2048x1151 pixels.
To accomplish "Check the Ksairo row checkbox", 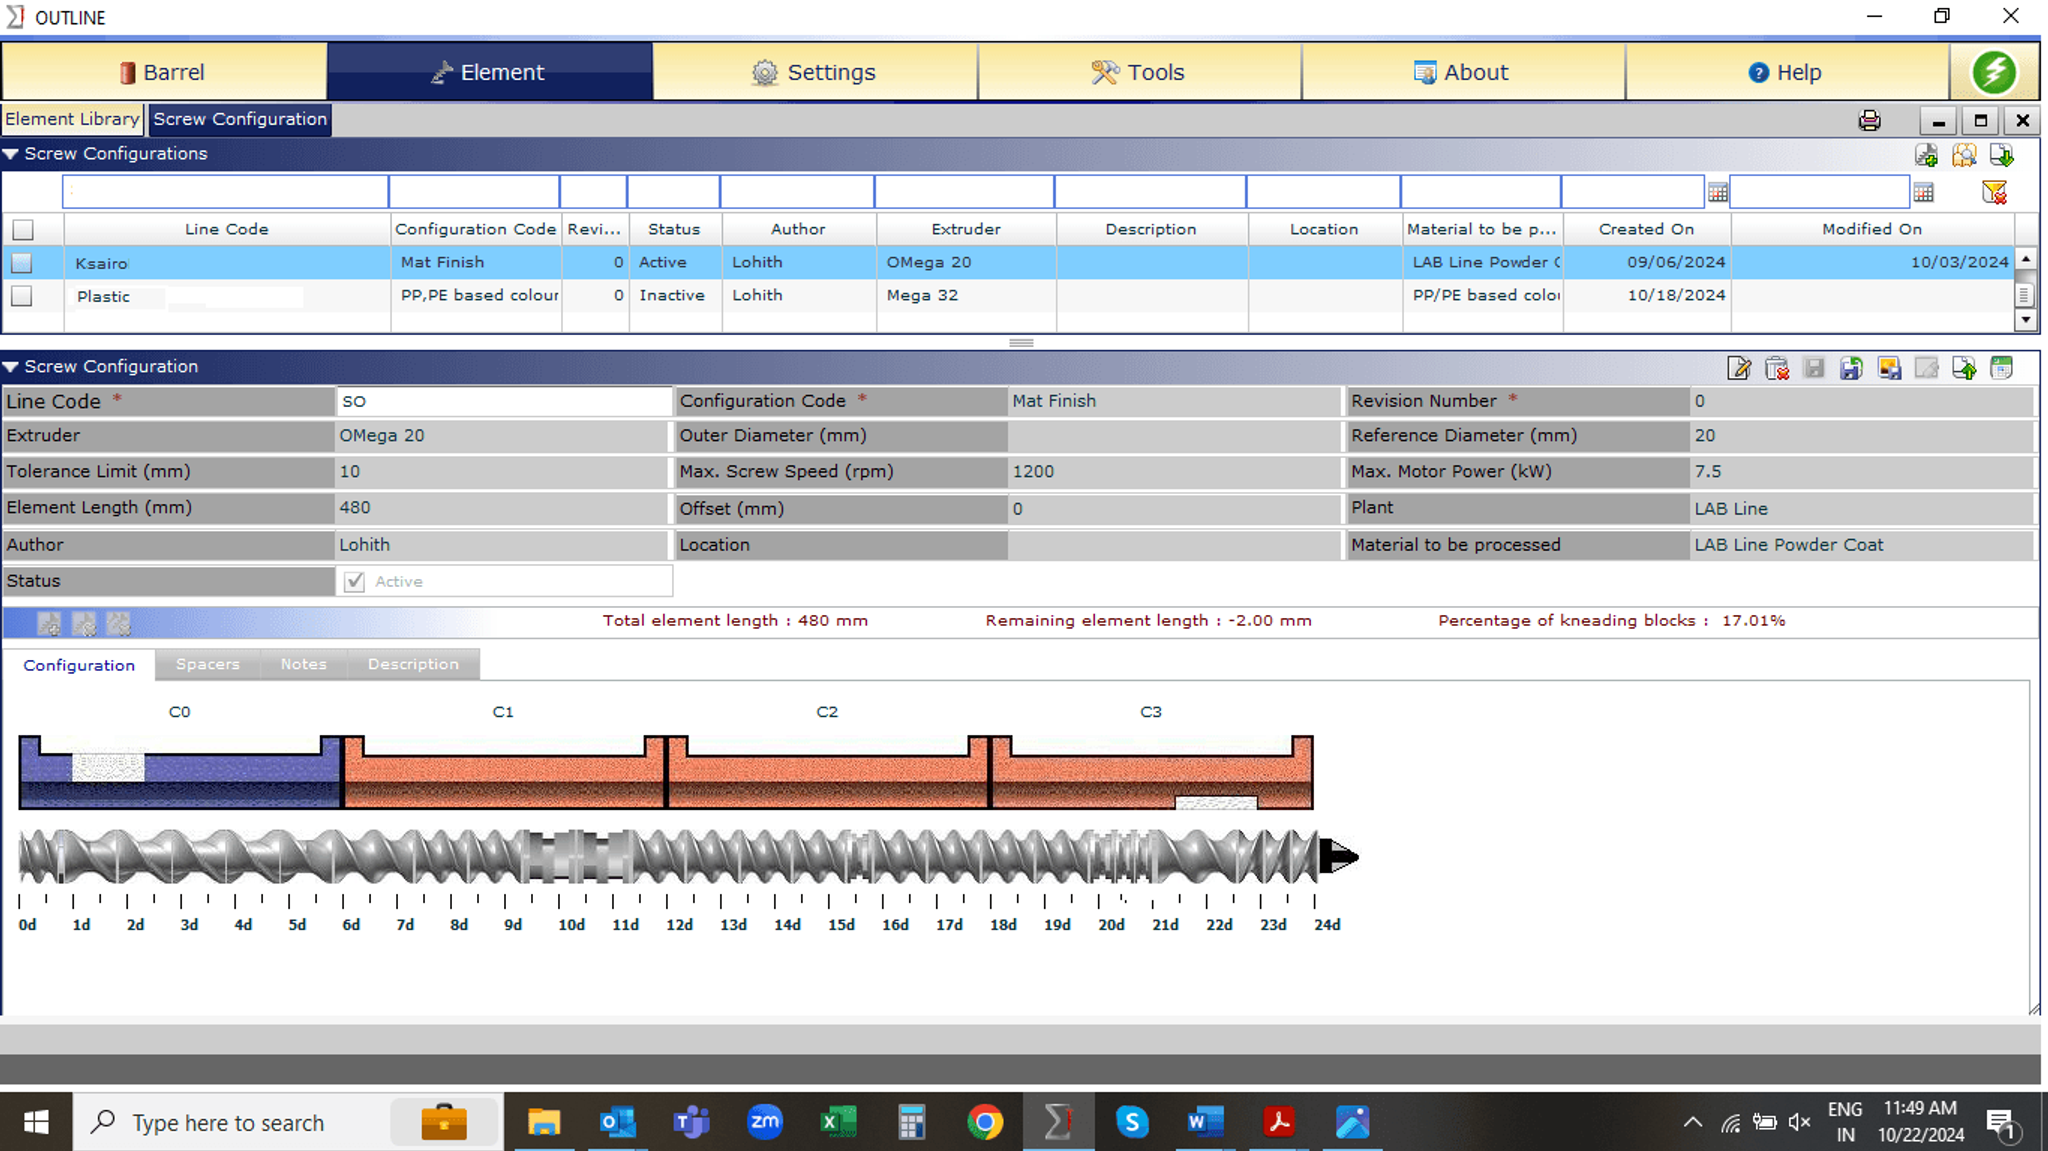I will [x=22, y=263].
